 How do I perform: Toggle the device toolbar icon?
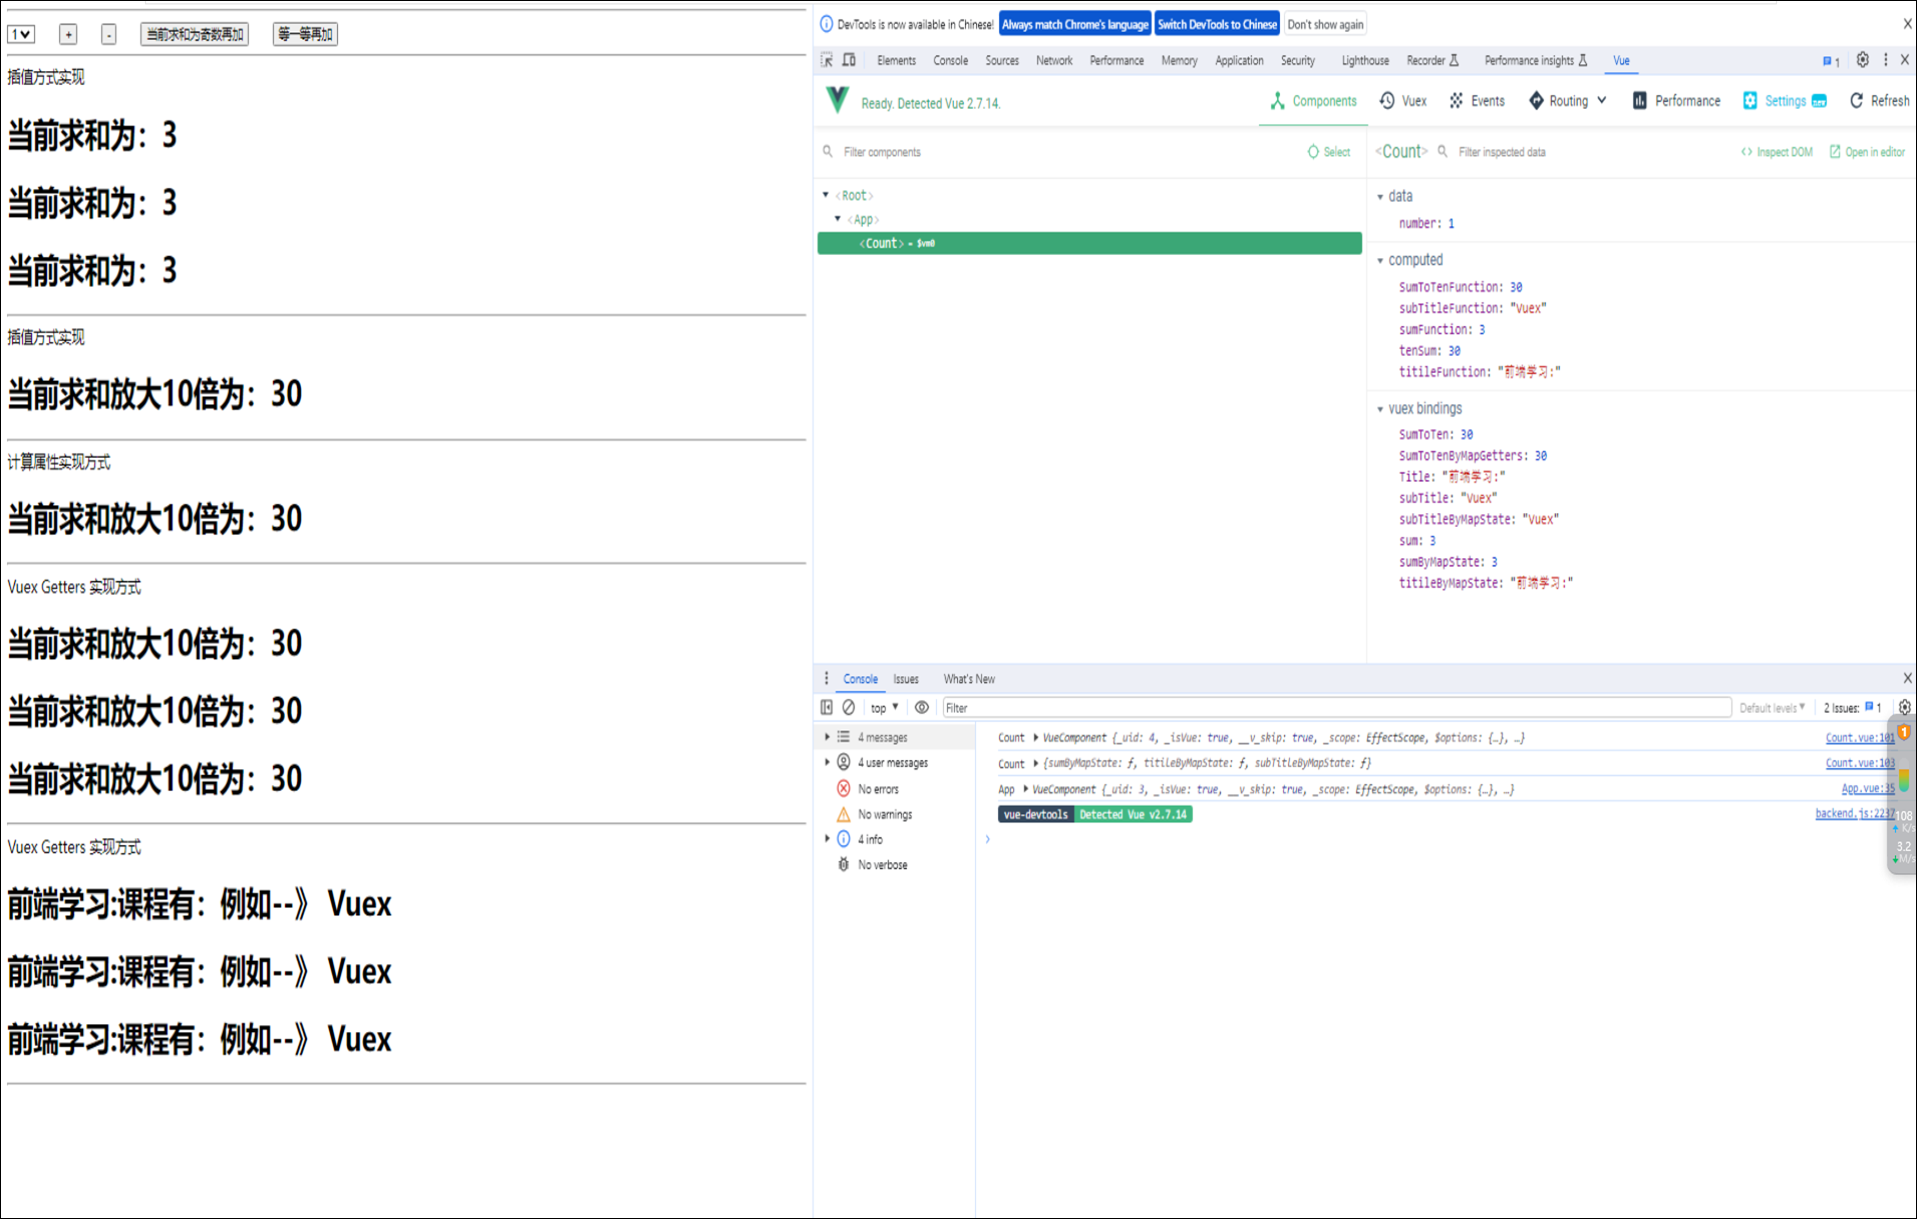tap(849, 60)
